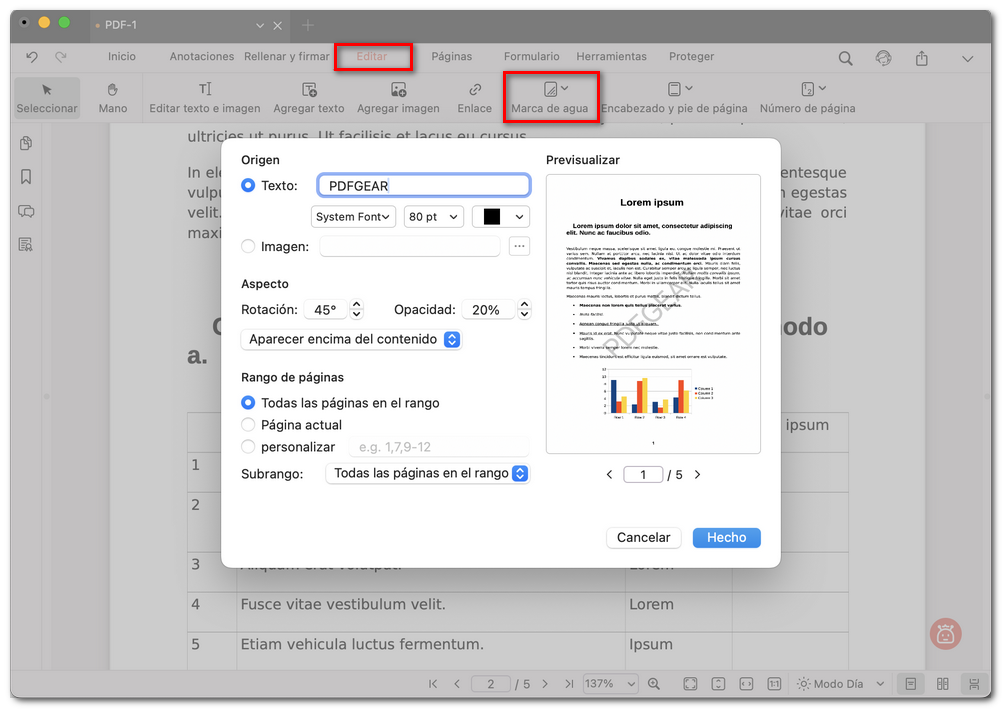
Task: Jump to last page in the status bar
Action: click(569, 684)
